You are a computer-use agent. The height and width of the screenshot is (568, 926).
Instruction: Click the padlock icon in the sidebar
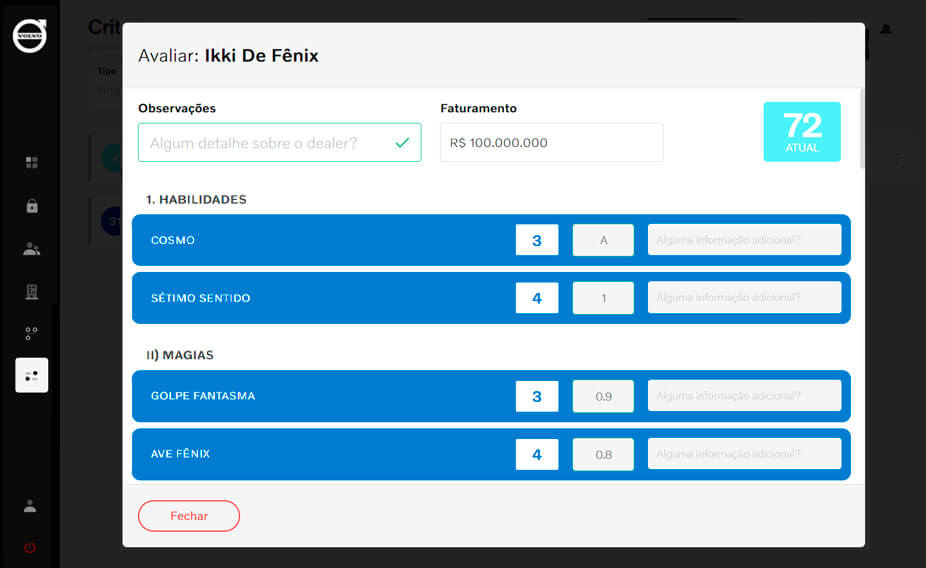coord(31,206)
